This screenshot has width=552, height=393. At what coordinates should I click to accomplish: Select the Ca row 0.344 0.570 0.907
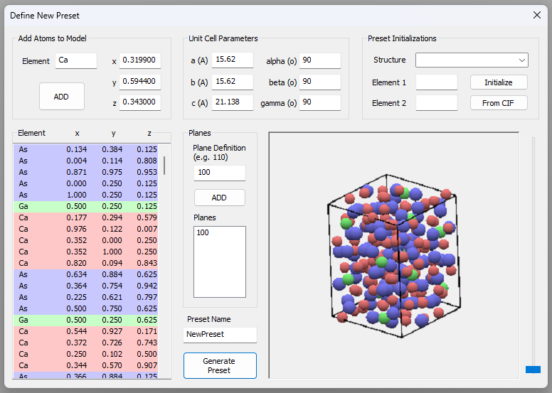(x=86, y=366)
